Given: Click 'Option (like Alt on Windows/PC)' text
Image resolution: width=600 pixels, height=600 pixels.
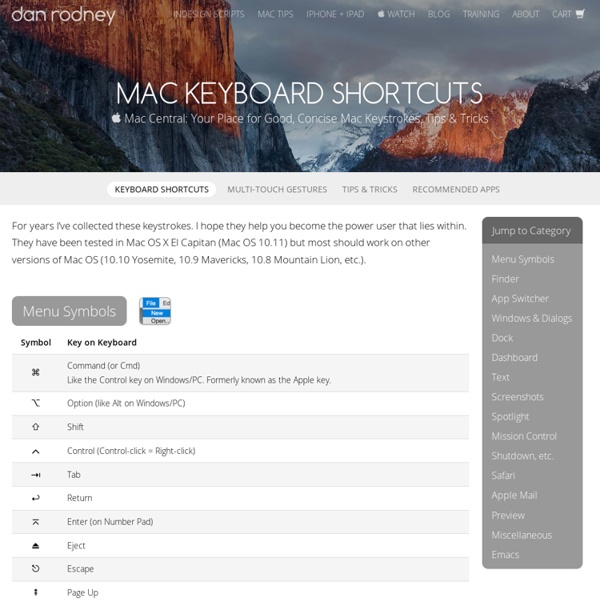Looking at the screenshot, I should [126, 403].
